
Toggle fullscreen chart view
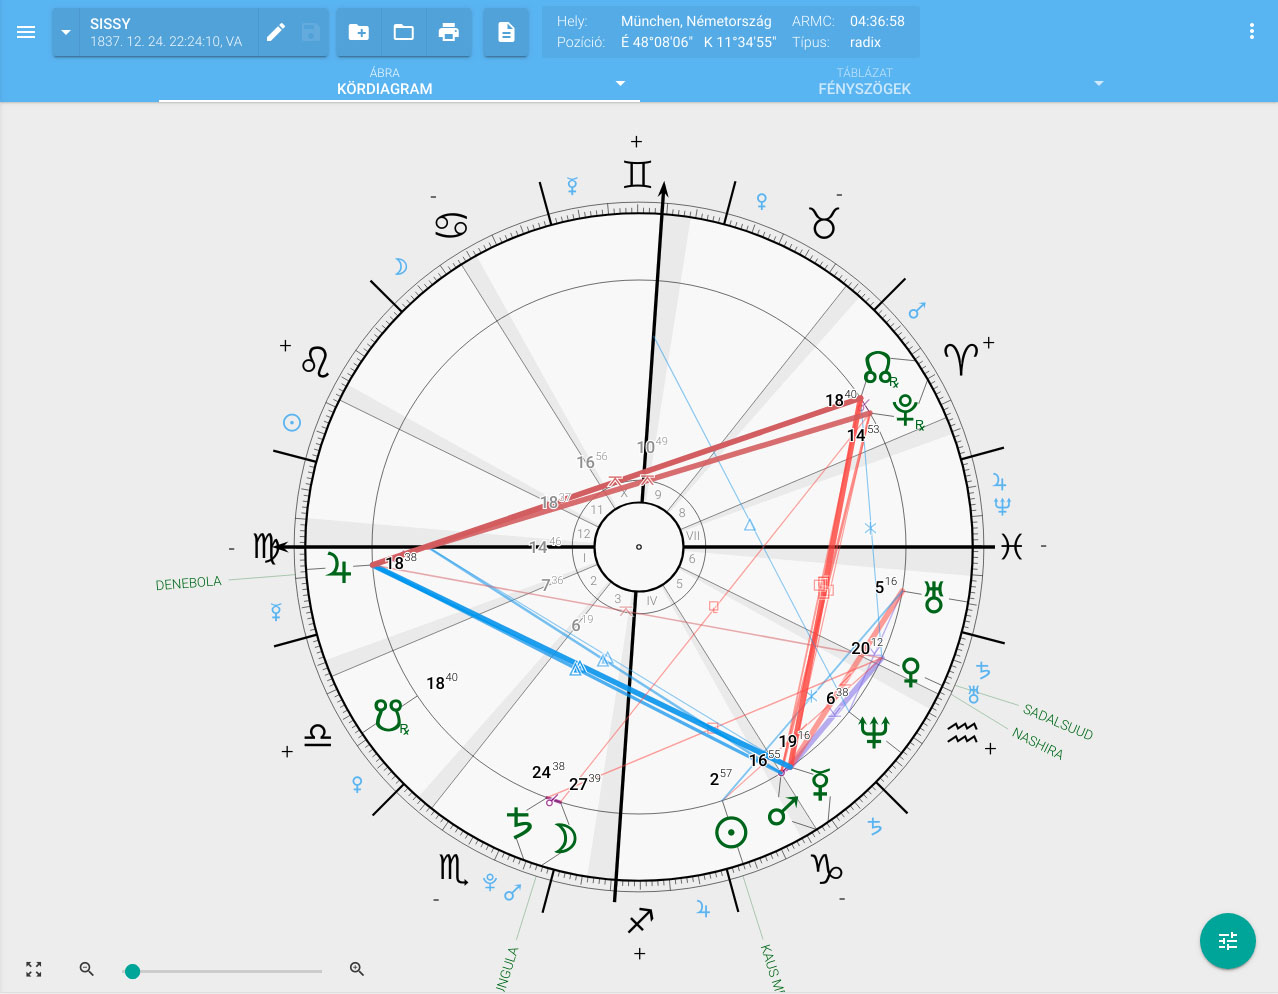(x=34, y=969)
